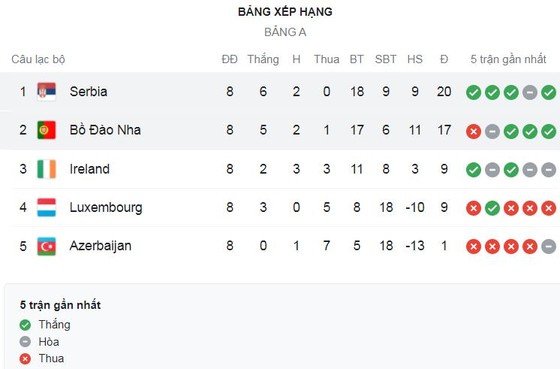
Task: Click the Azerbaijan flag icon
Action: coord(46,246)
